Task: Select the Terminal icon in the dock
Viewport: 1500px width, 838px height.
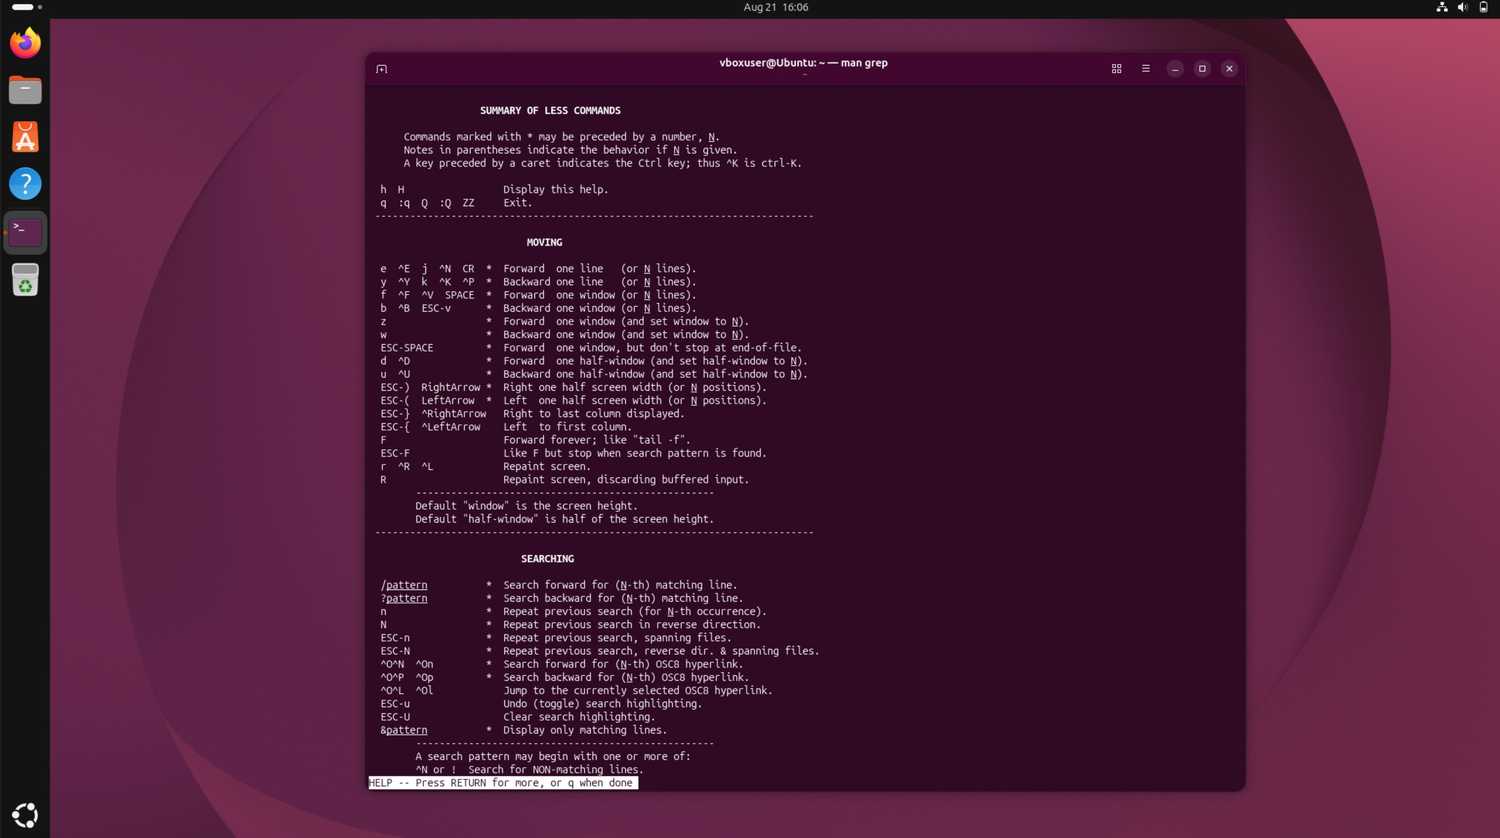Action: point(25,232)
